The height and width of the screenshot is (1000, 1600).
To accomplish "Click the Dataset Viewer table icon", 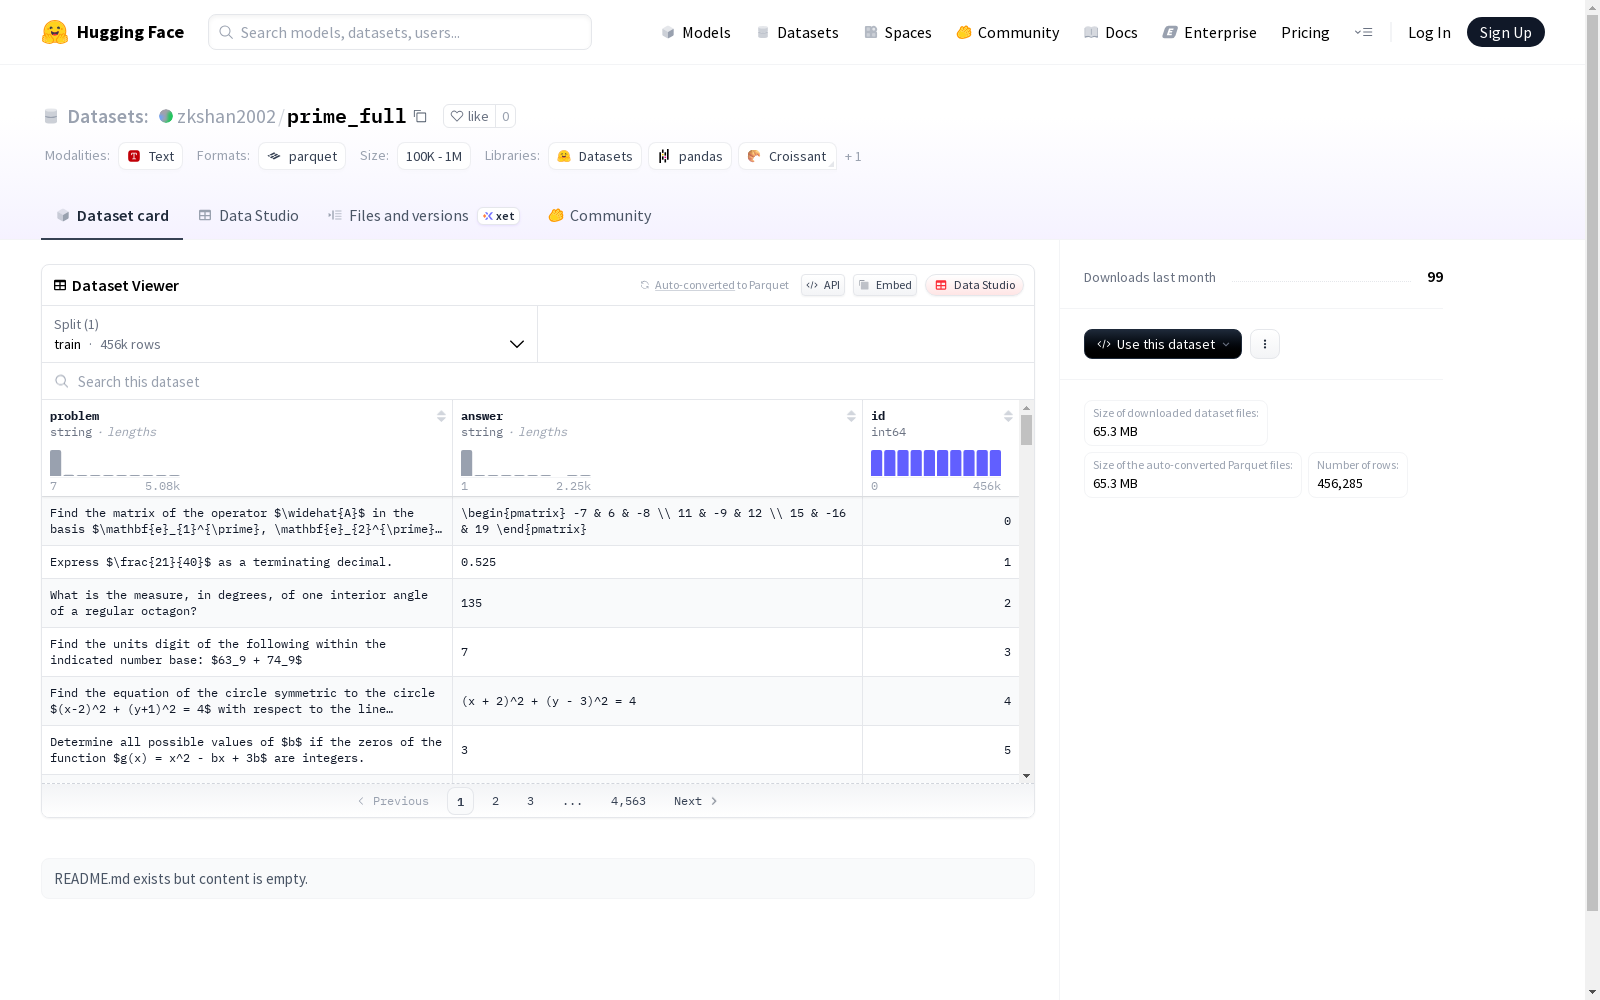I will point(60,285).
